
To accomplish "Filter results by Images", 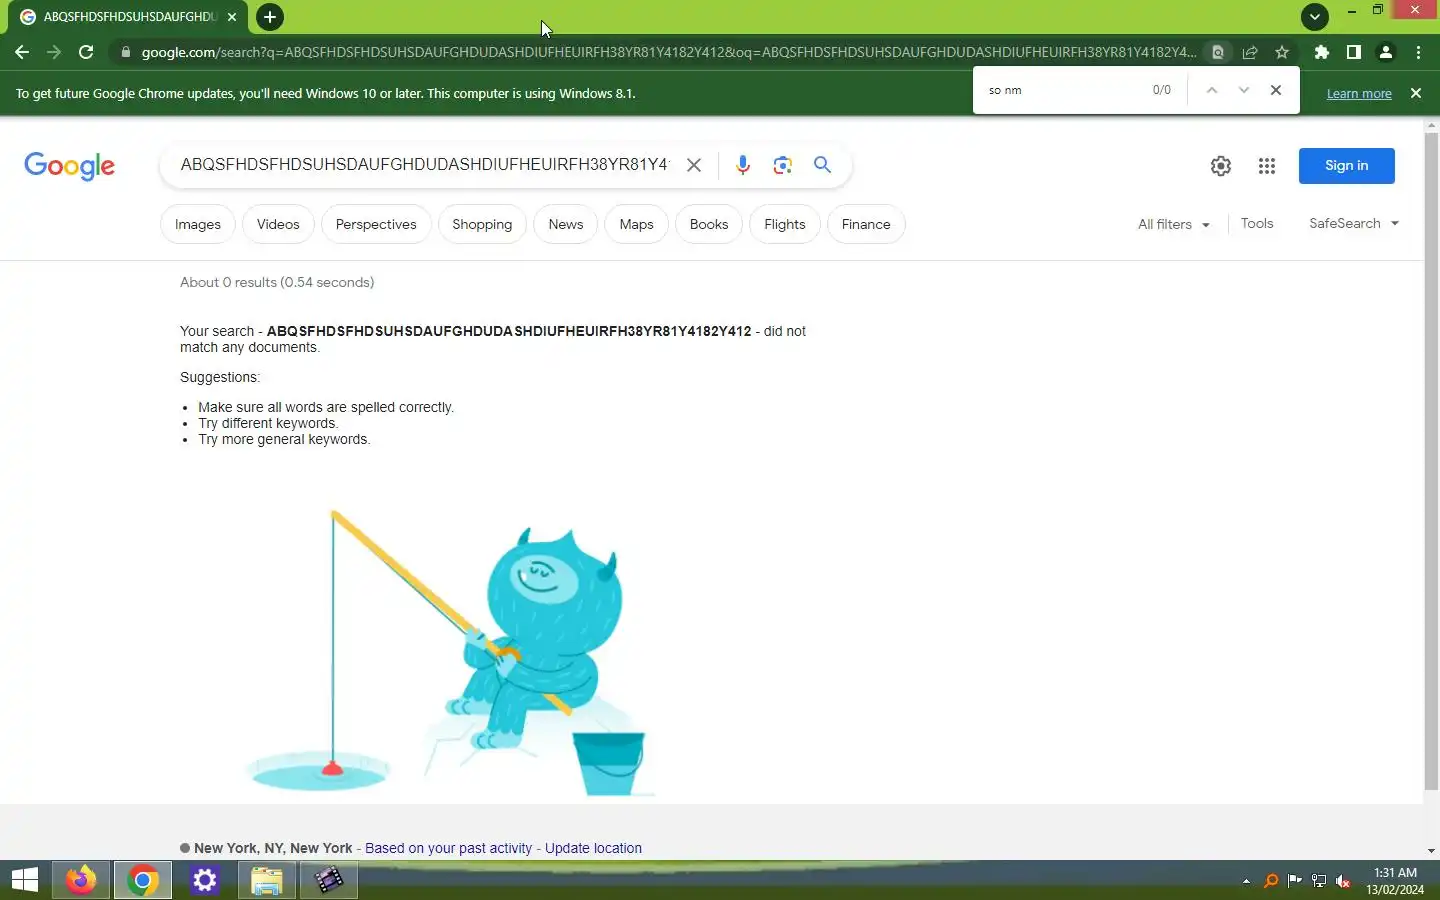I will [x=198, y=224].
